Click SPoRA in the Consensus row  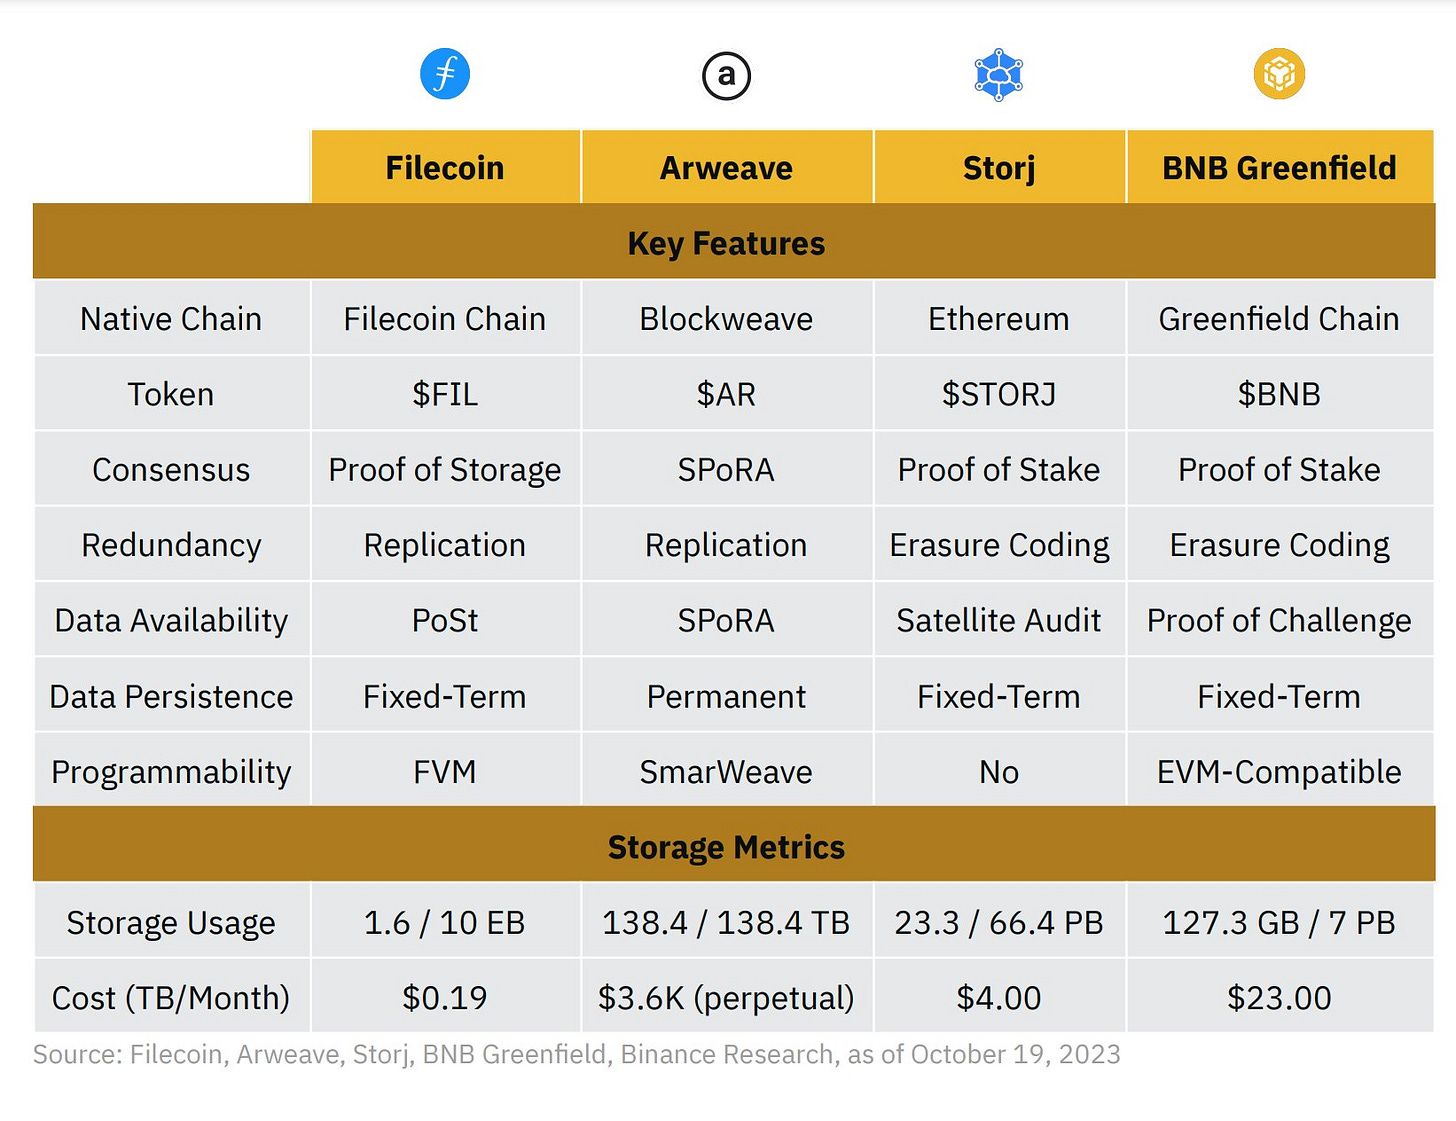(x=727, y=469)
